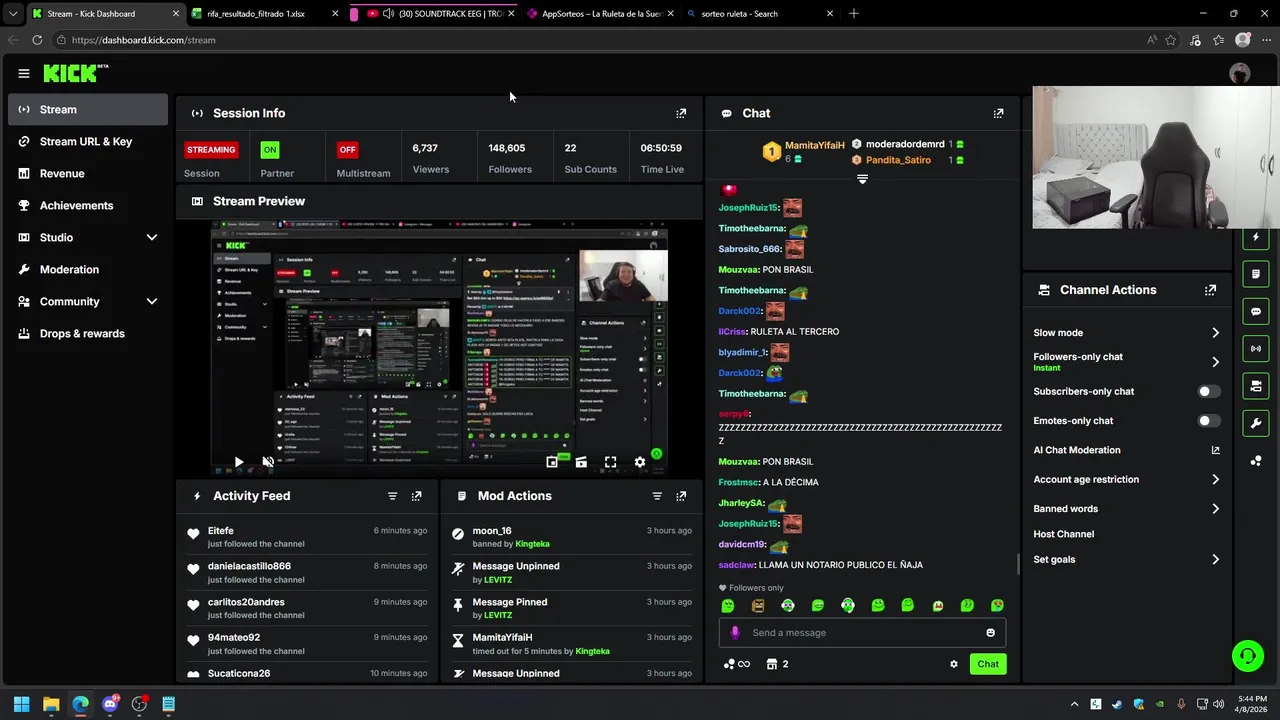
Task: Send message with green Chat button
Action: pos(988,664)
